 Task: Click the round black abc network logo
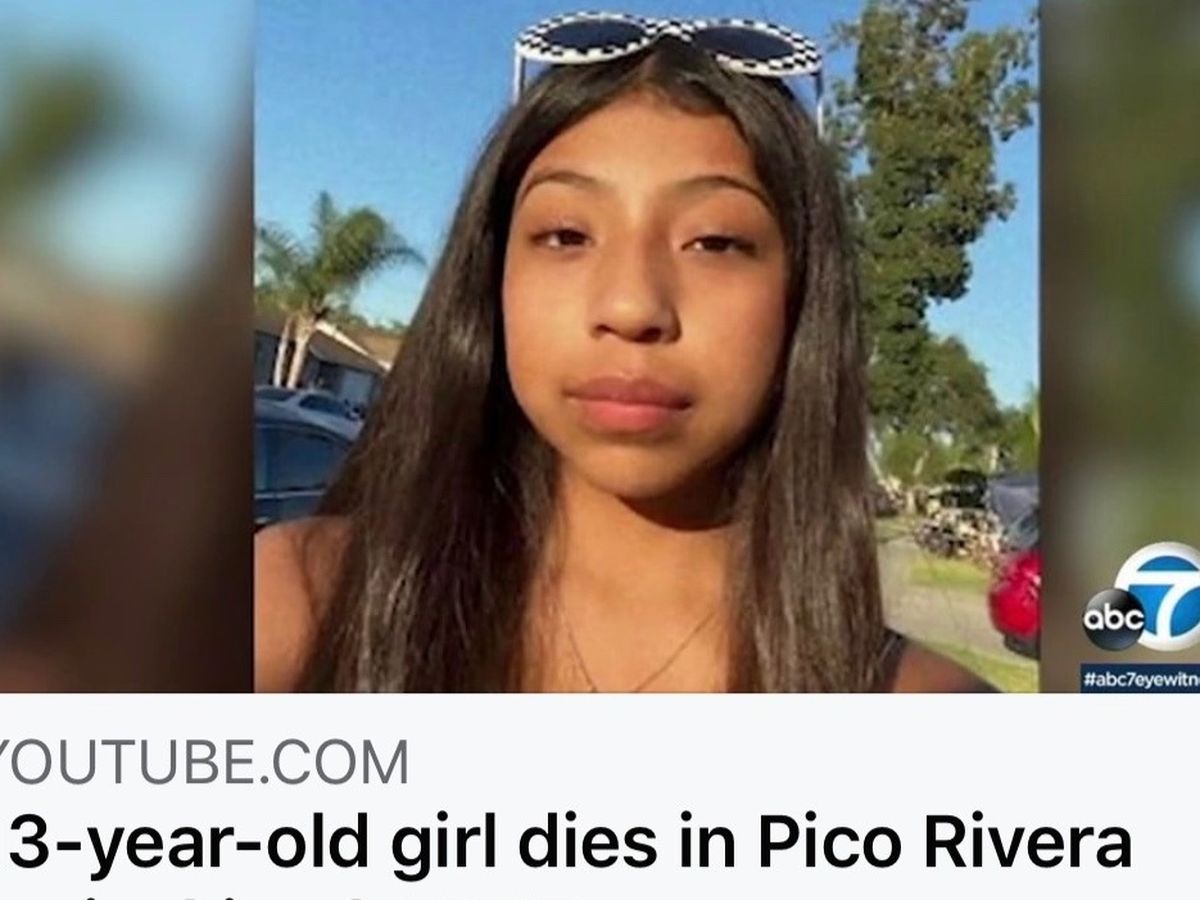pos(1115,619)
